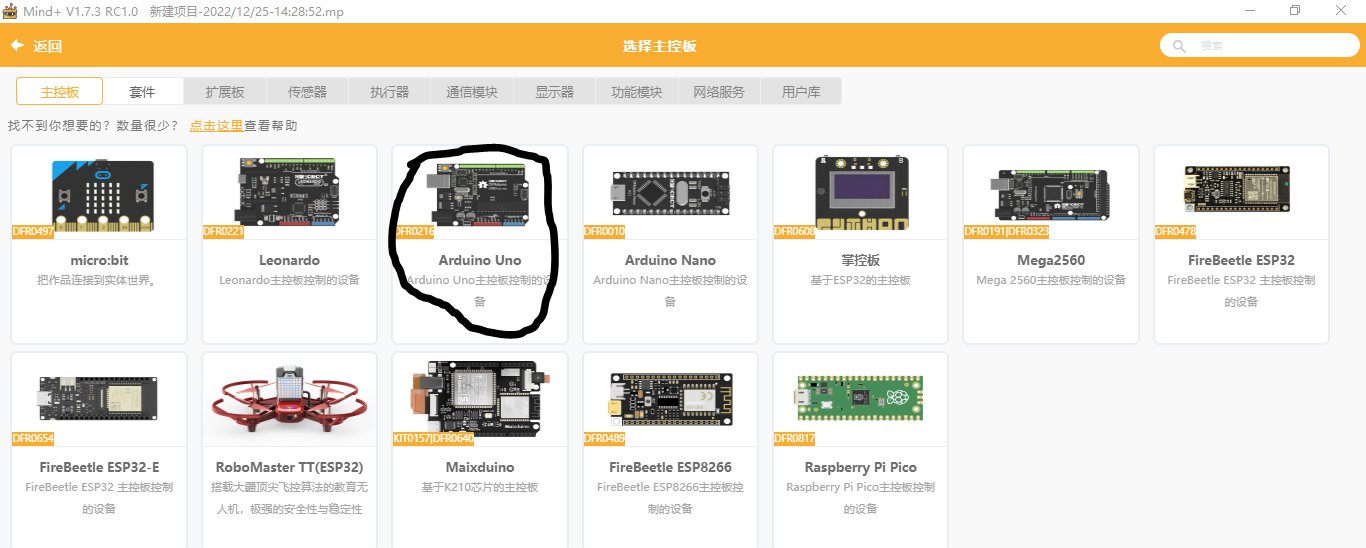Screen dimensions: 1366x548
Task: Open the 通信模块 tab
Action: [x=472, y=92]
